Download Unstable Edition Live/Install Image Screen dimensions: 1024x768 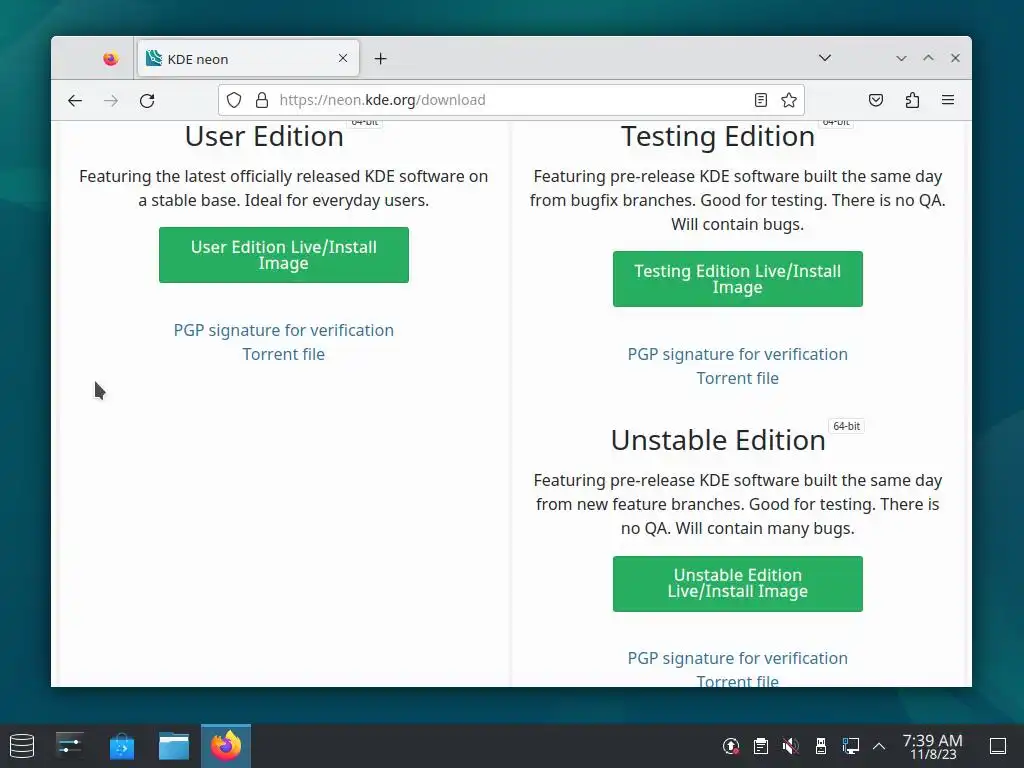tap(737, 583)
